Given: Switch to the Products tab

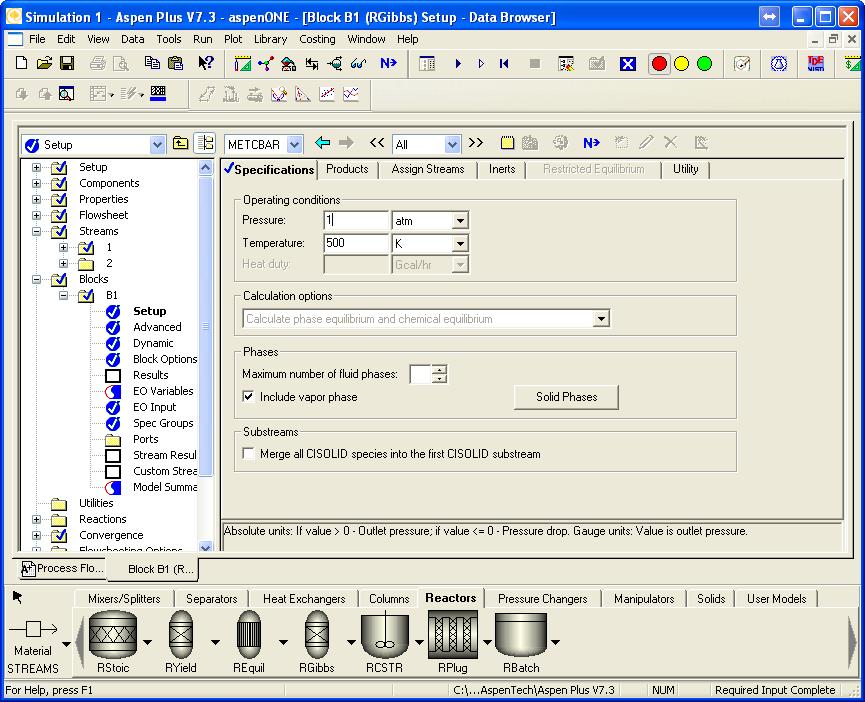Looking at the screenshot, I should point(347,169).
